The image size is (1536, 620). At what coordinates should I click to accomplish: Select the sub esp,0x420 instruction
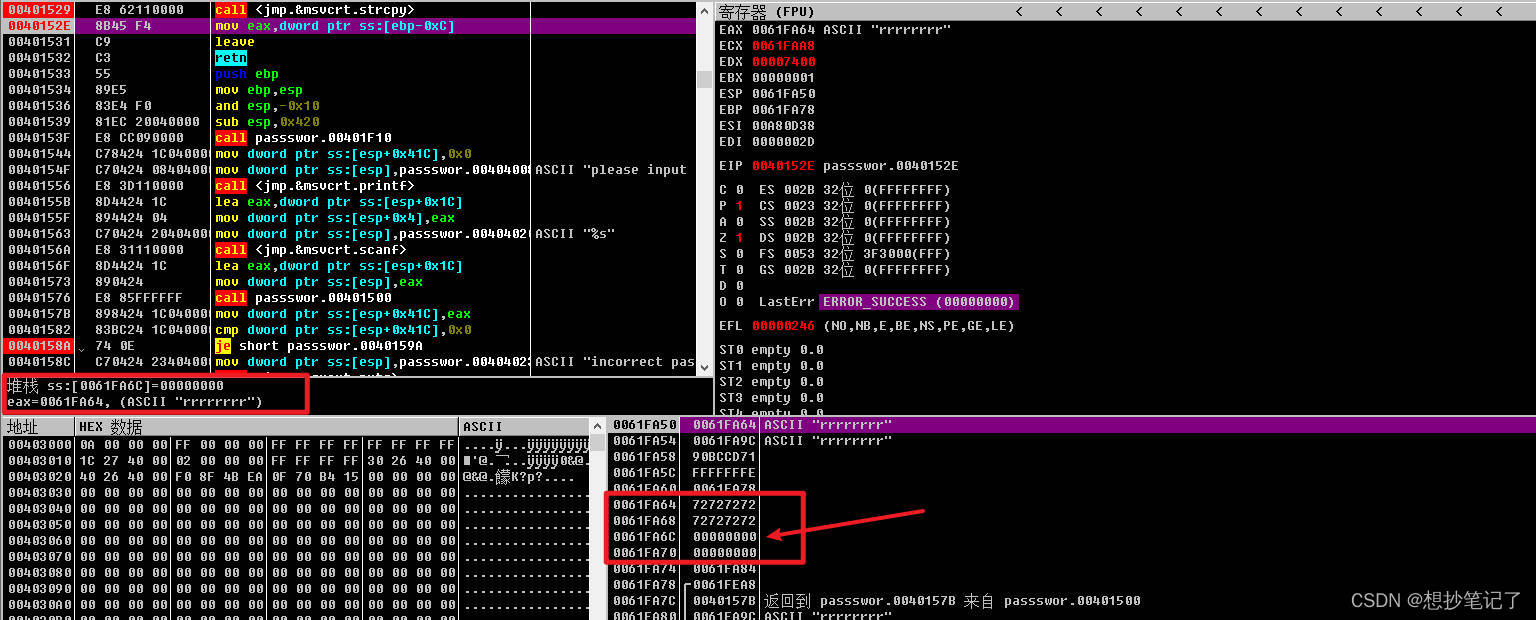coord(349,122)
